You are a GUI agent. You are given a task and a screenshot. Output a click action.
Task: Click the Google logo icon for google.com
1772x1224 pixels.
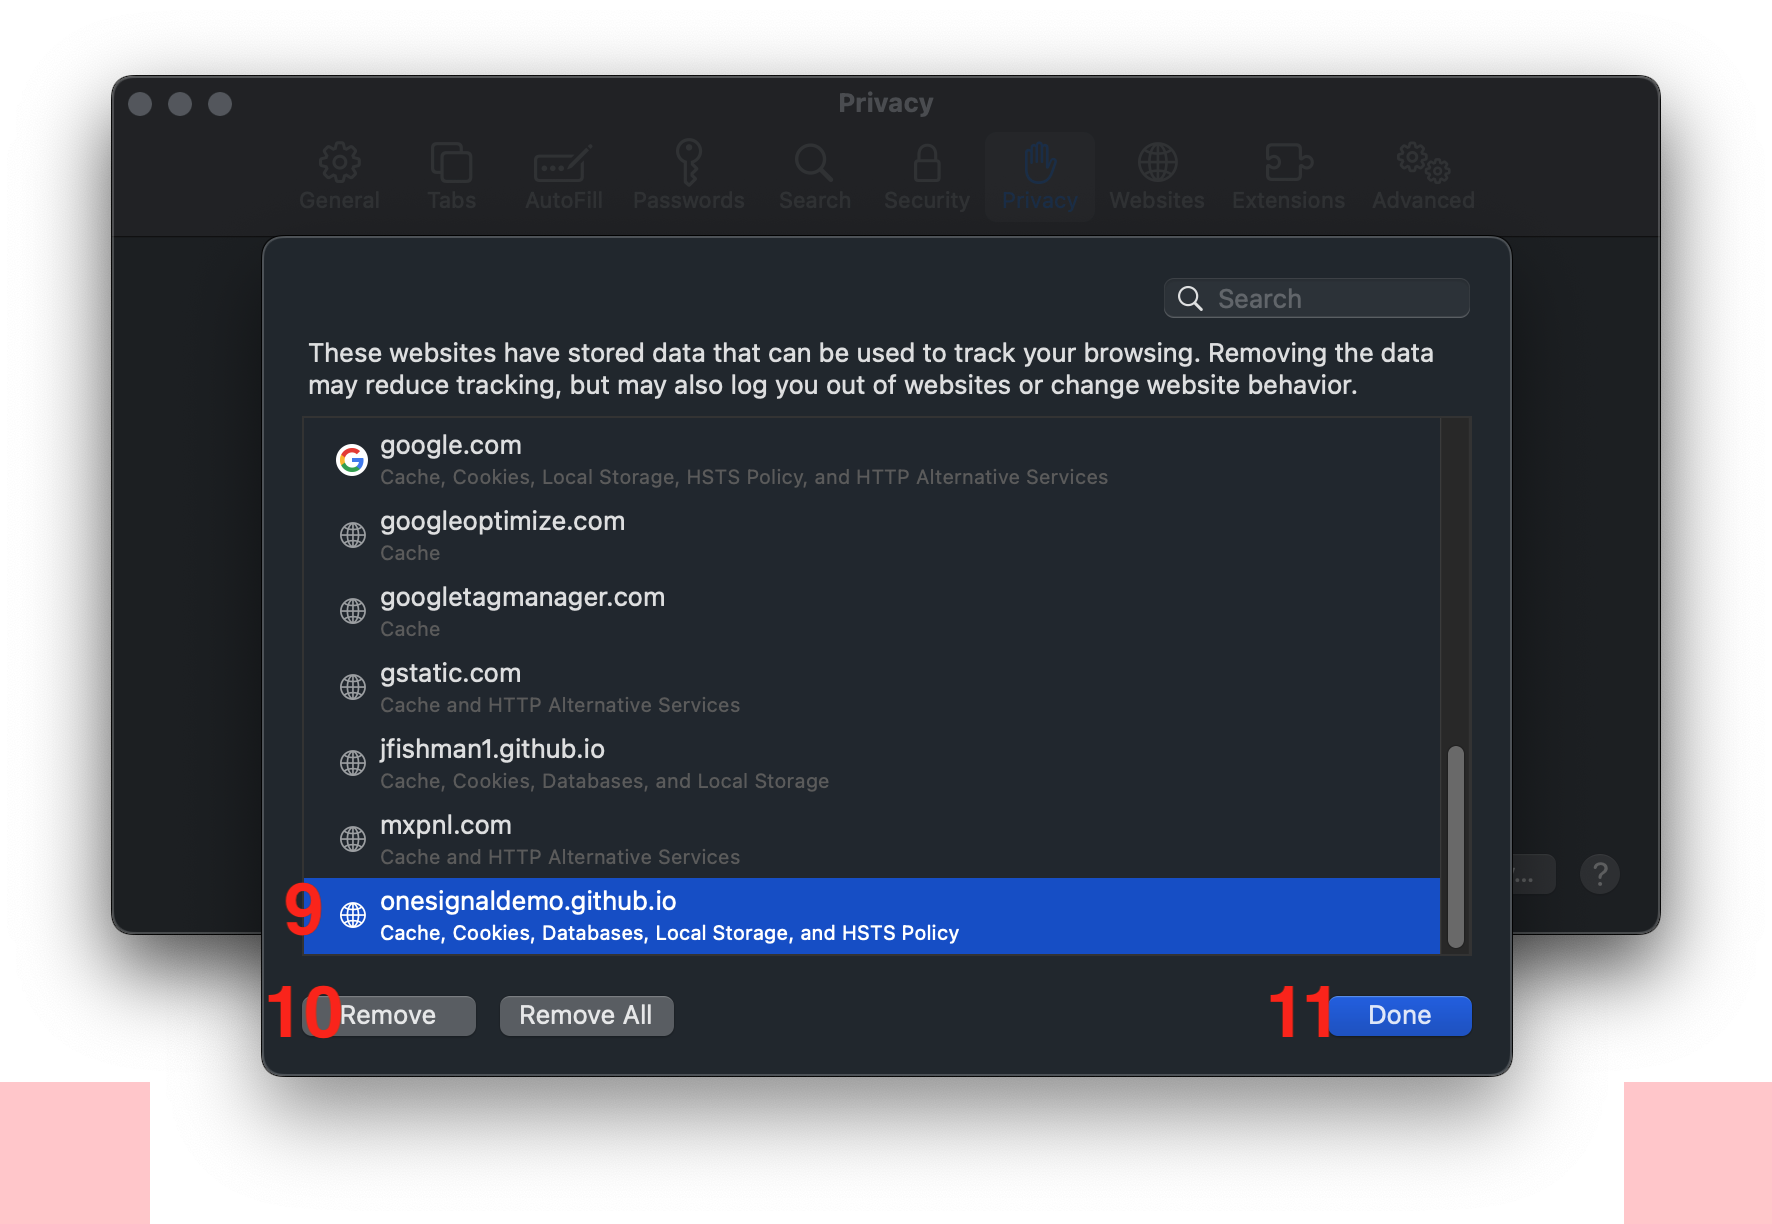tap(352, 460)
